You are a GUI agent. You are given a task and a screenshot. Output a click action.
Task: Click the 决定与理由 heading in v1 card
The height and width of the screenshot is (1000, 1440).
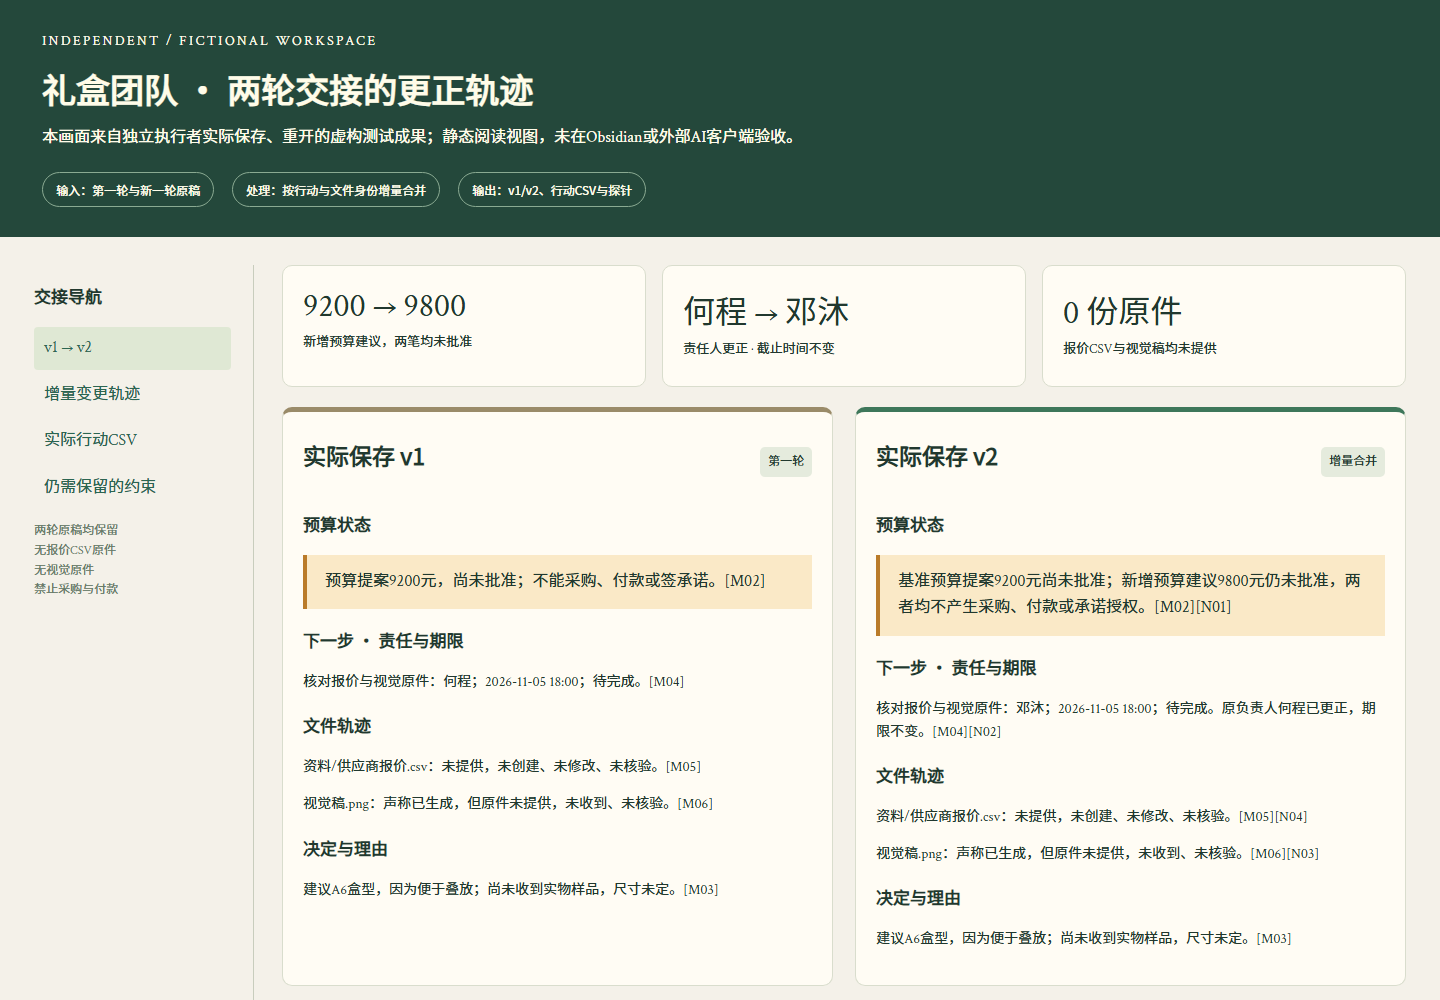(345, 850)
